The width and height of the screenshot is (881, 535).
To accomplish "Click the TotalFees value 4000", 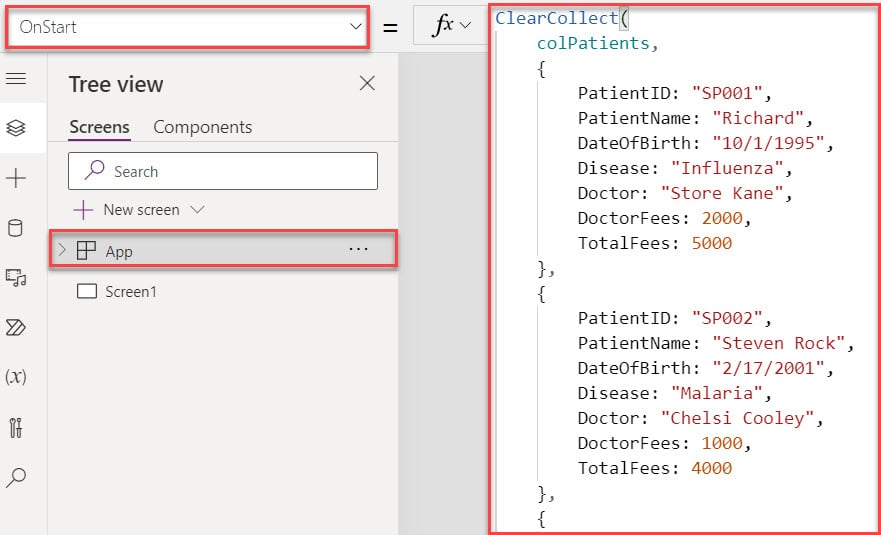I will coord(711,468).
